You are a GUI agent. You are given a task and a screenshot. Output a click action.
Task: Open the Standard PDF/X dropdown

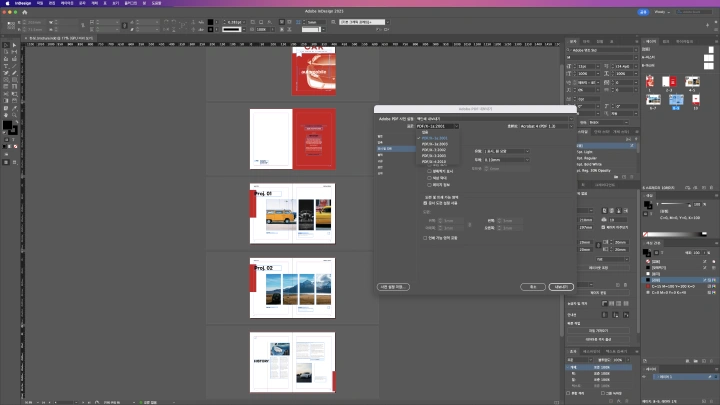click(x=437, y=126)
